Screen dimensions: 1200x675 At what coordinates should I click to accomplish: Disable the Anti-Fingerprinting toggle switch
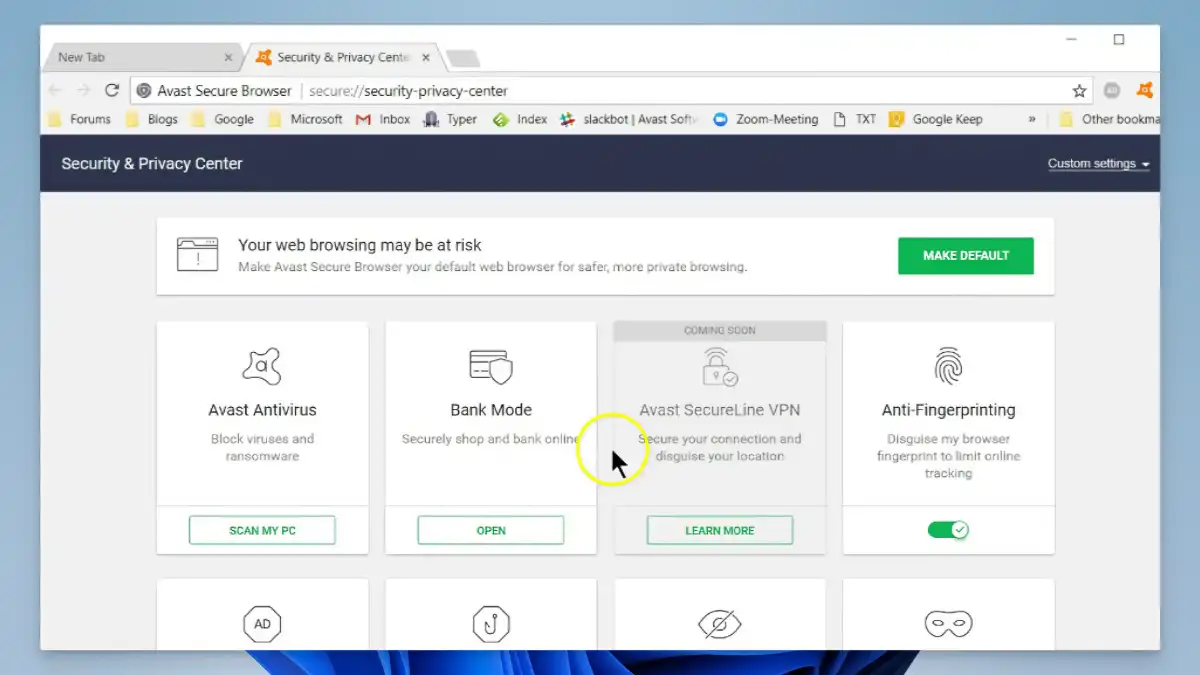point(947,530)
